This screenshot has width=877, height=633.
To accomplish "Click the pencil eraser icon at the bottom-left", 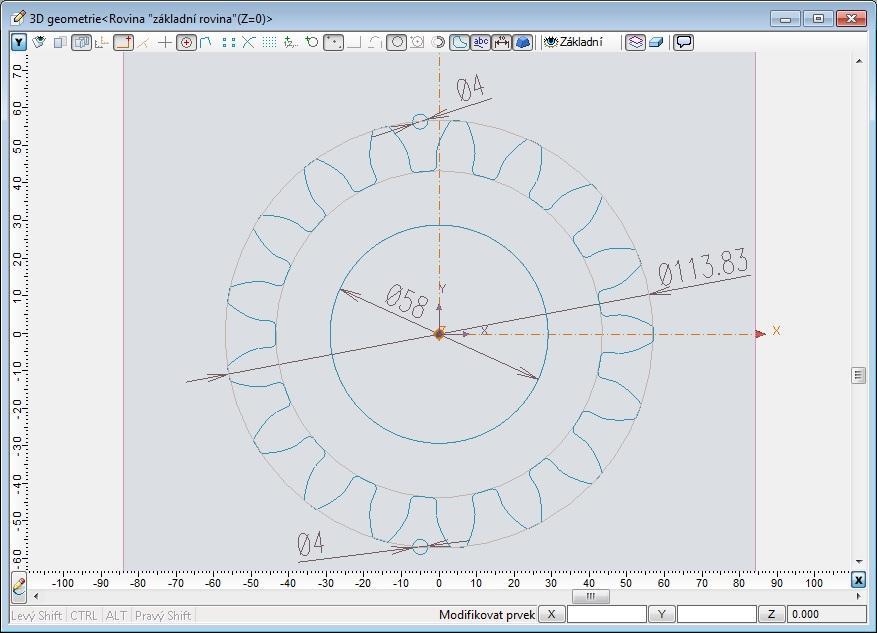I will tap(18, 587).
